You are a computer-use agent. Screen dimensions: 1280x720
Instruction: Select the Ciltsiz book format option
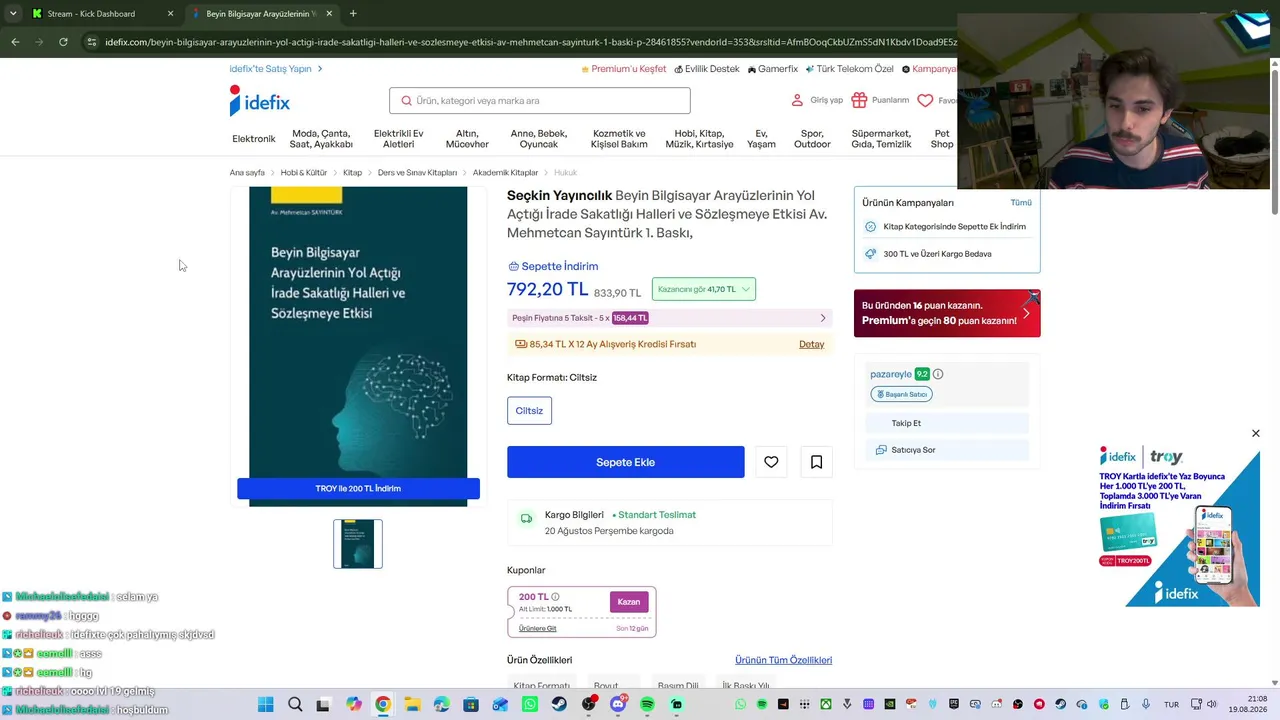click(x=529, y=411)
